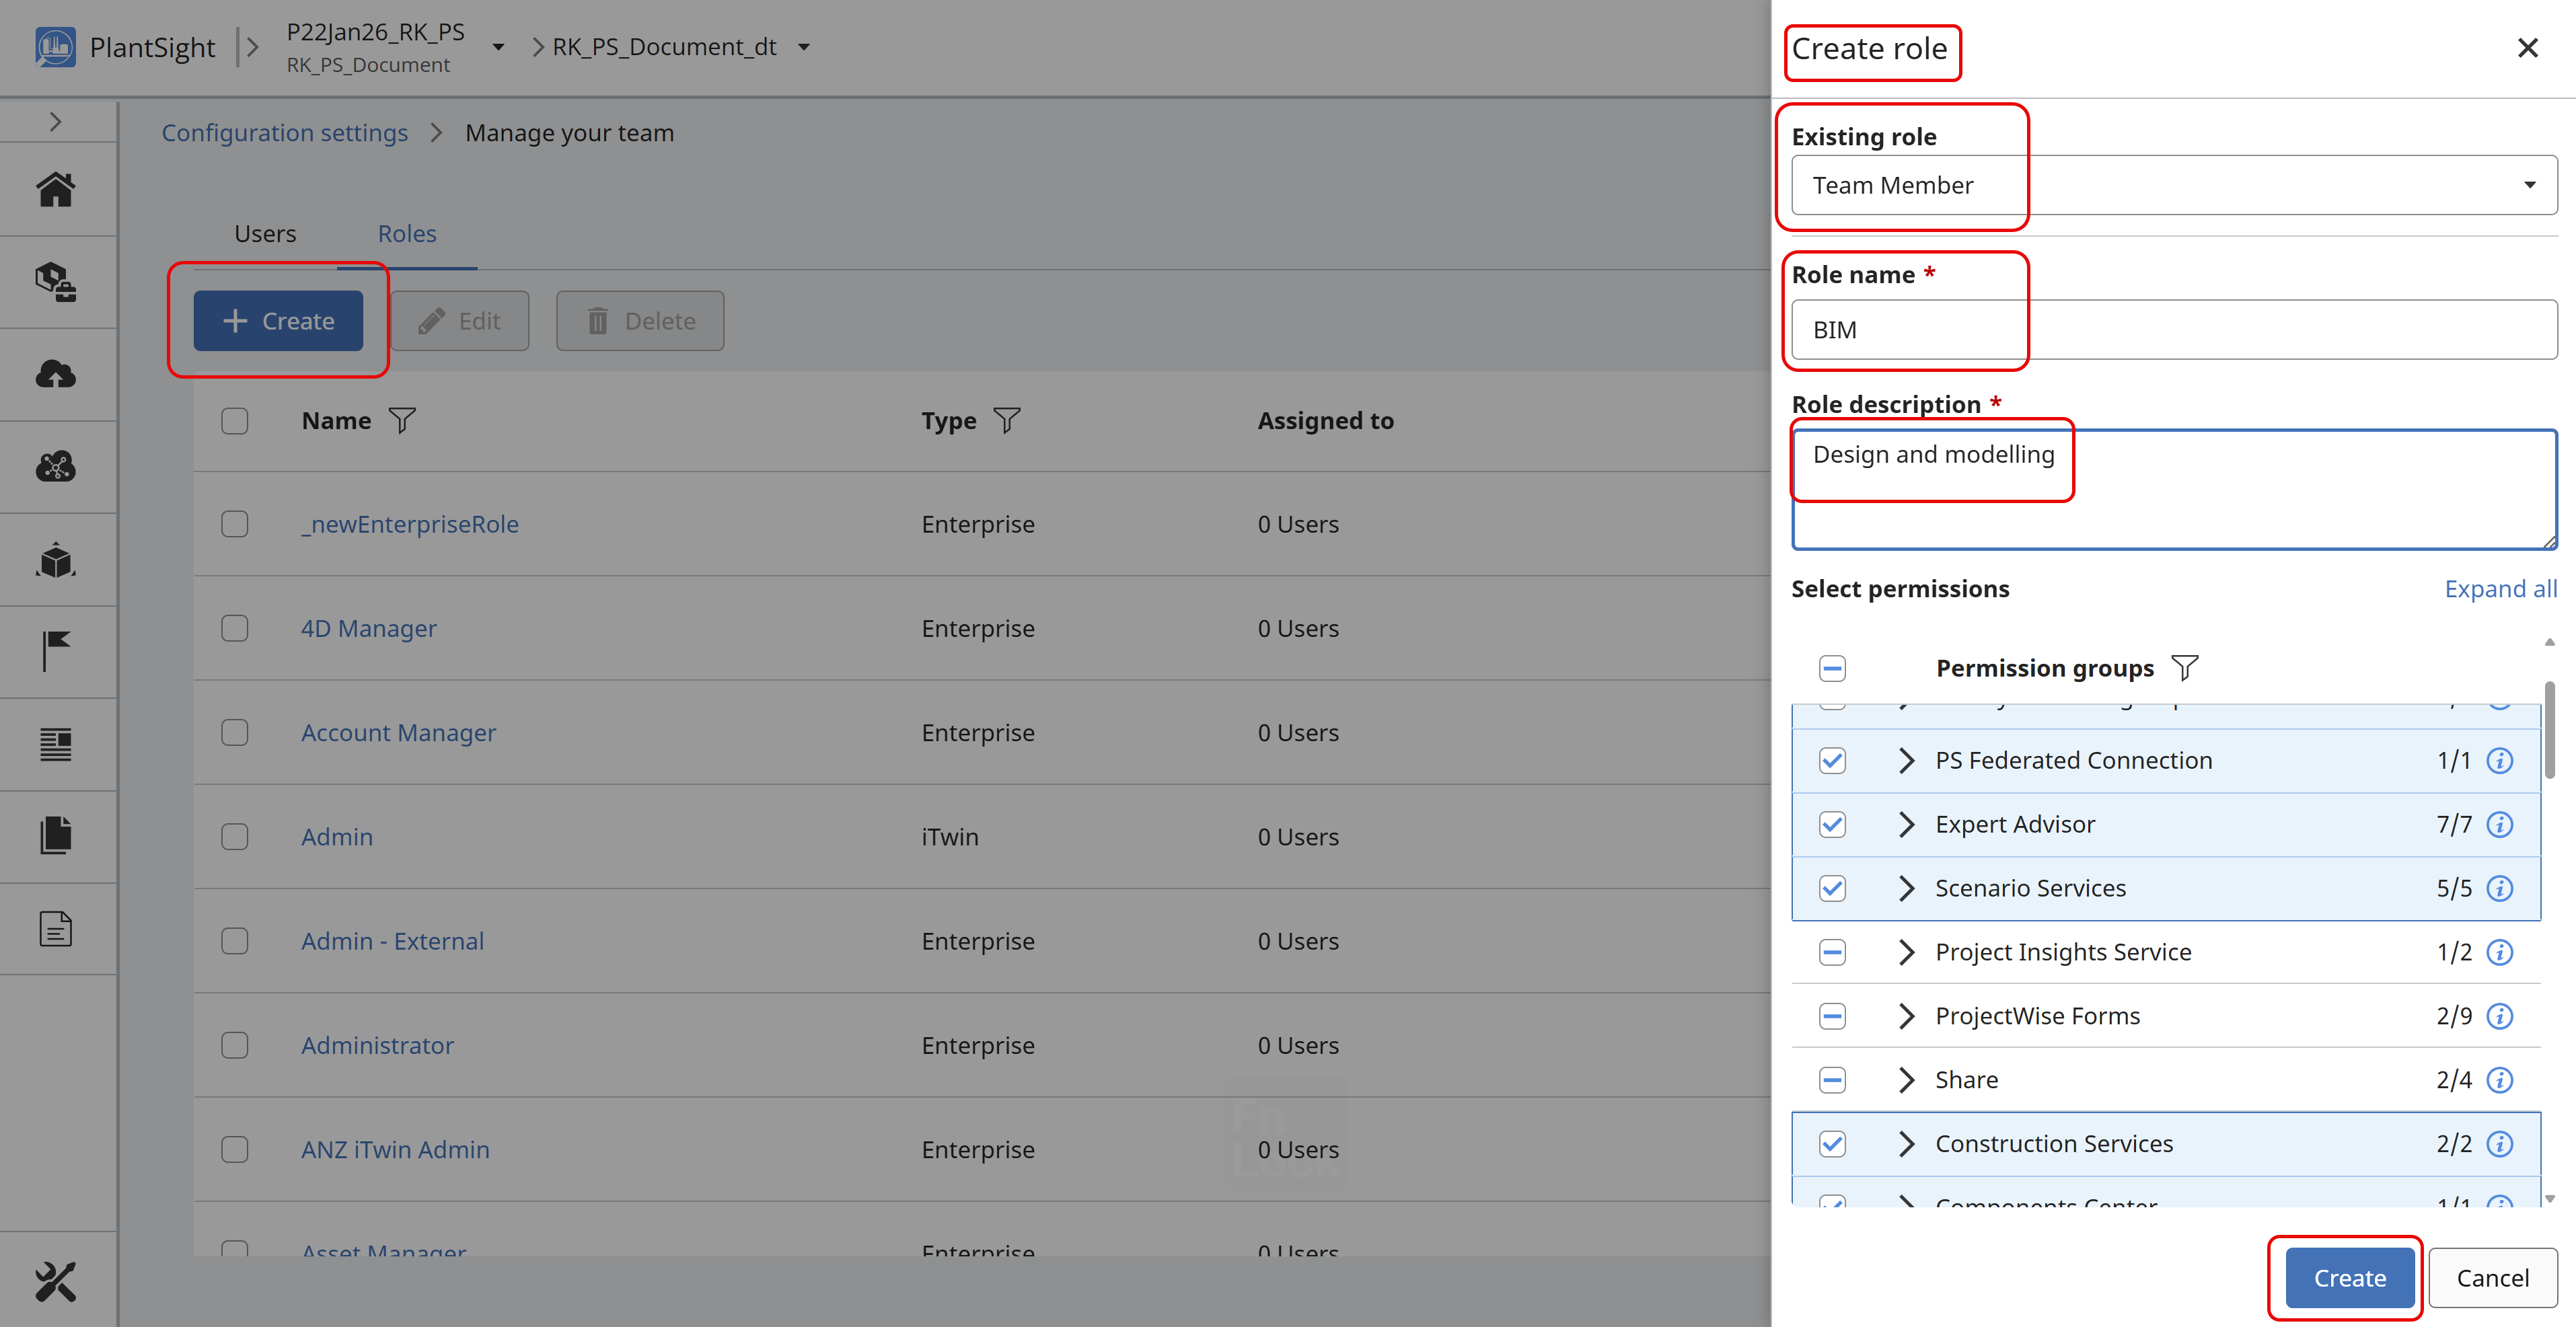Select the 4D Manager row checkbox

coord(235,628)
